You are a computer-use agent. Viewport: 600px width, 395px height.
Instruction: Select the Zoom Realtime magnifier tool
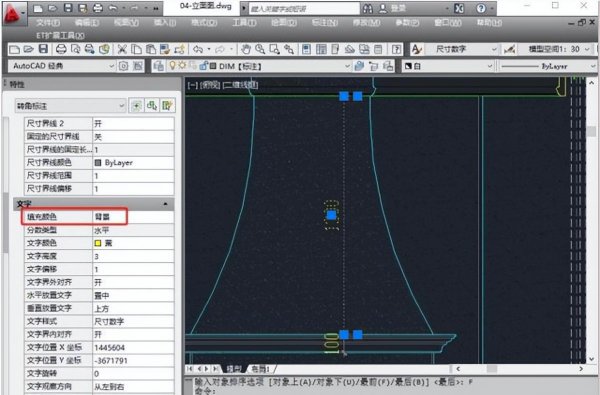click(x=260, y=49)
